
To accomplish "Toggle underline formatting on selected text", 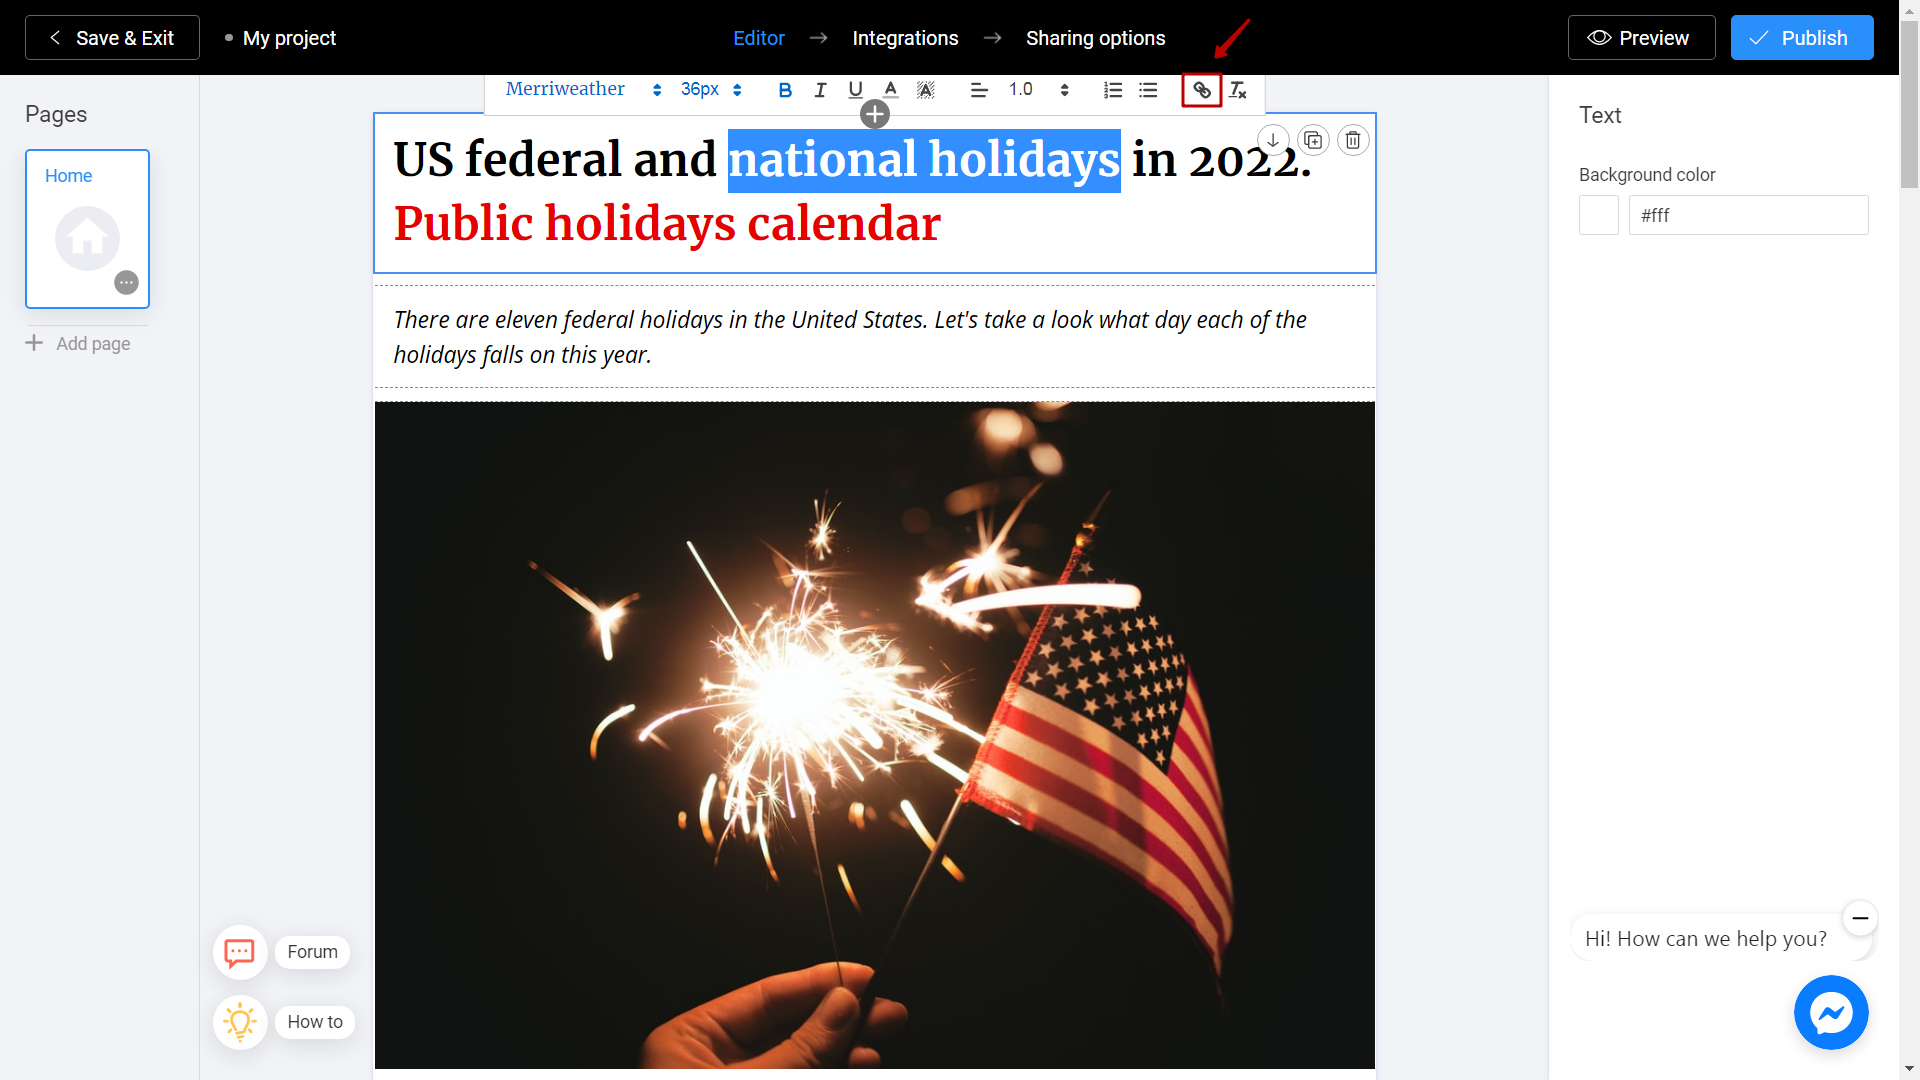I will pyautogui.click(x=855, y=90).
